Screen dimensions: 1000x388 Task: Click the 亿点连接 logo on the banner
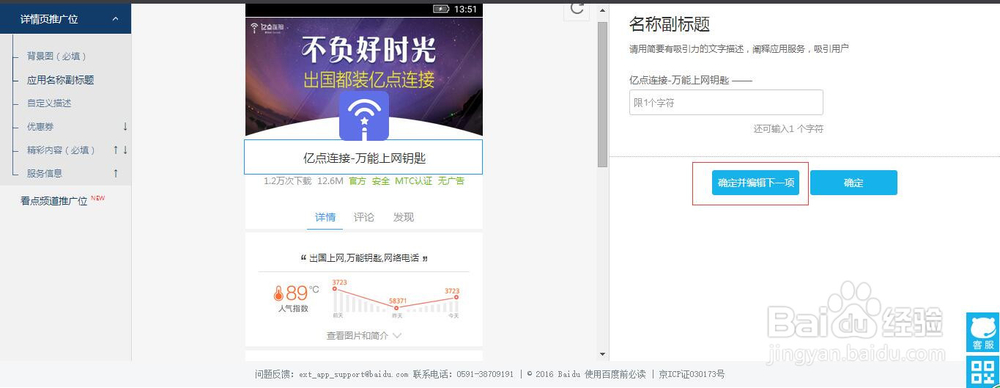[x=267, y=28]
